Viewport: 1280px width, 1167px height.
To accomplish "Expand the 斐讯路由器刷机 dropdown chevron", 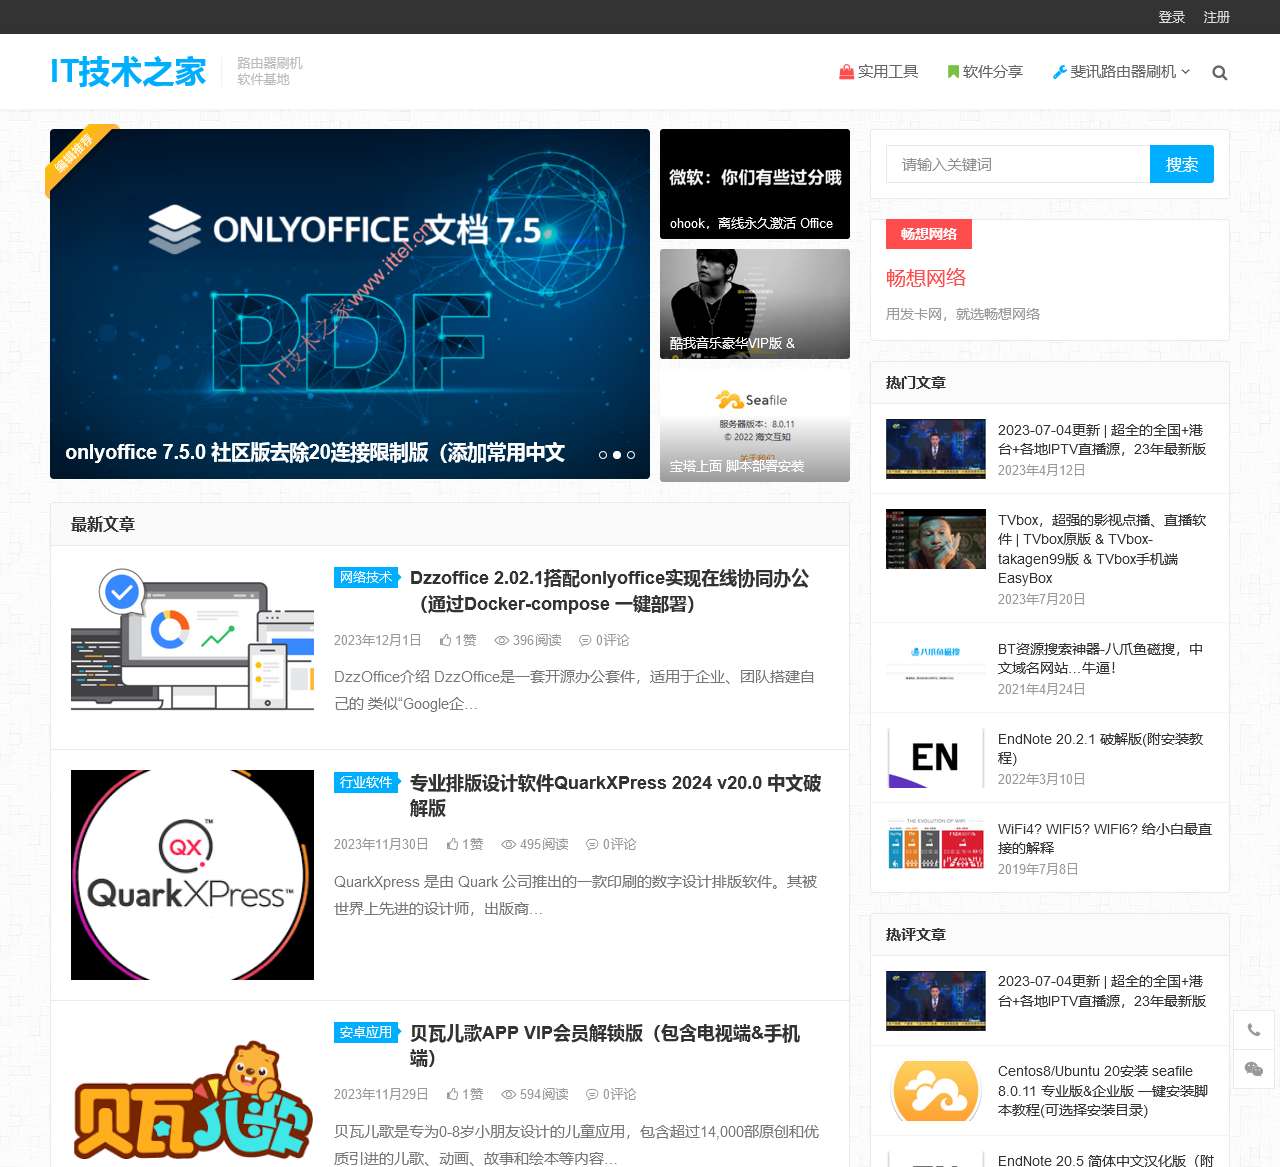I will [1184, 71].
